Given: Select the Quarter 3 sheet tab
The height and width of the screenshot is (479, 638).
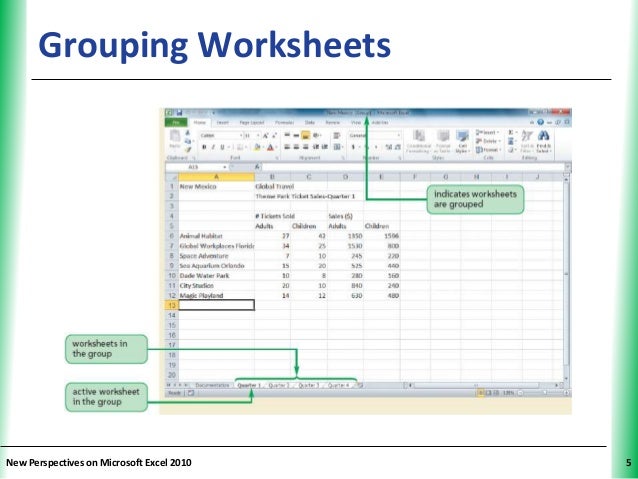Looking at the screenshot, I should tap(309, 385).
